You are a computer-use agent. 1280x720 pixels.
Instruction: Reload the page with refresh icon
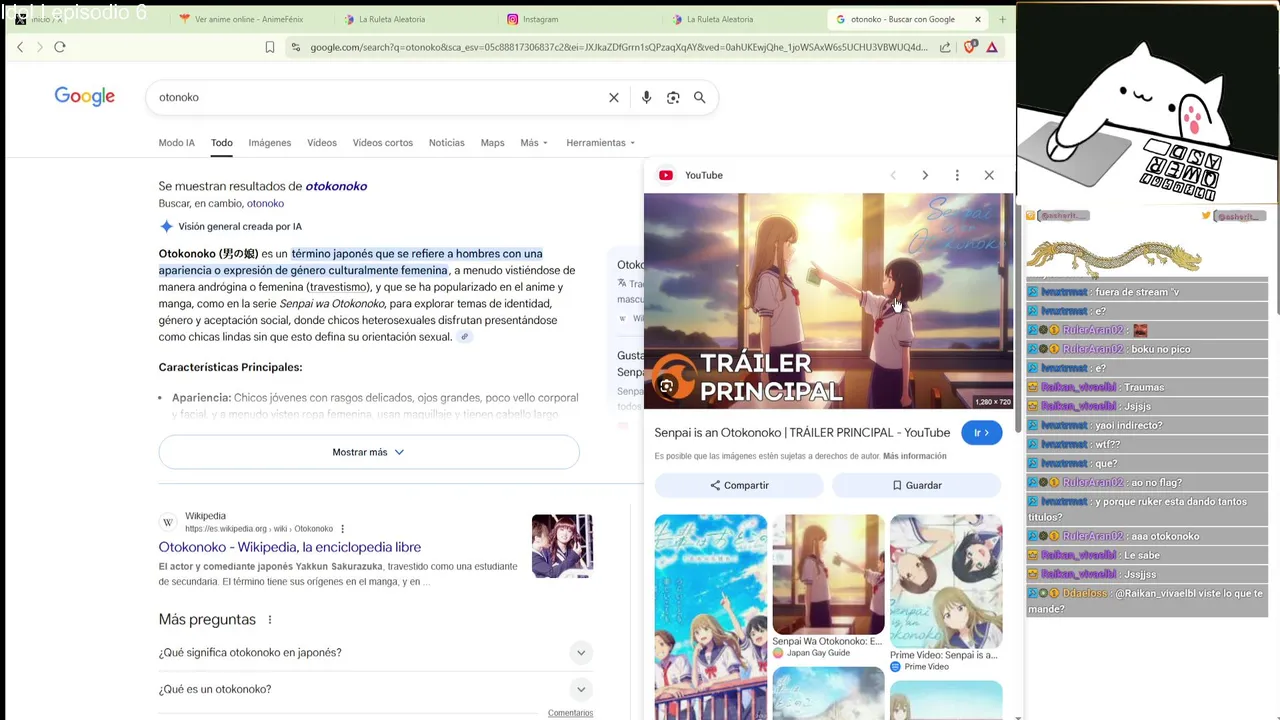pyautogui.click(x=60, y=47)
